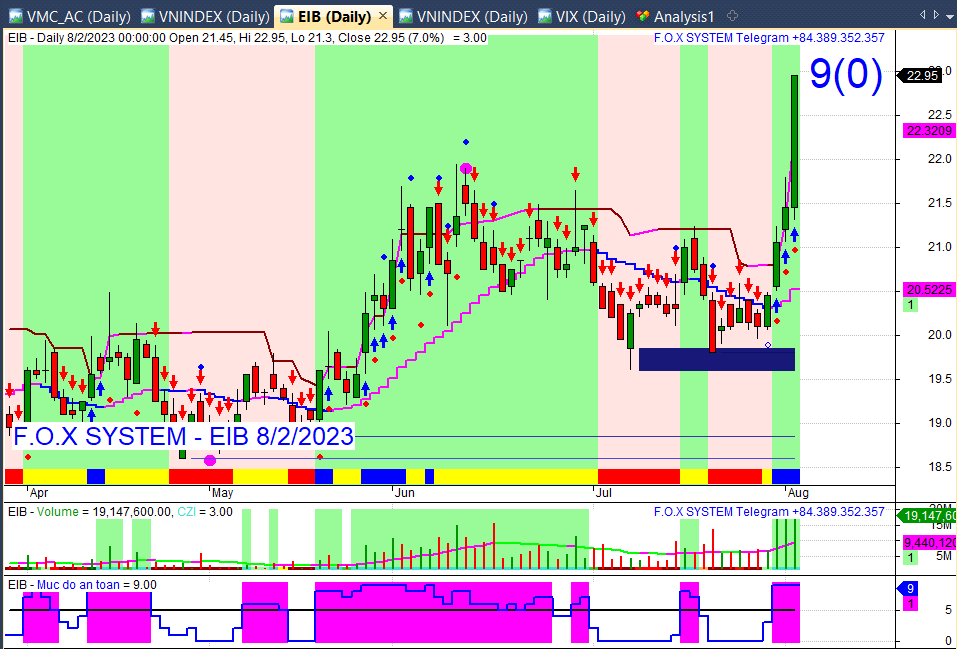This screenshot has width=957, height=649.
Task: Click the magenta 9,440,120 volume average label
Action: click(929, 542)
